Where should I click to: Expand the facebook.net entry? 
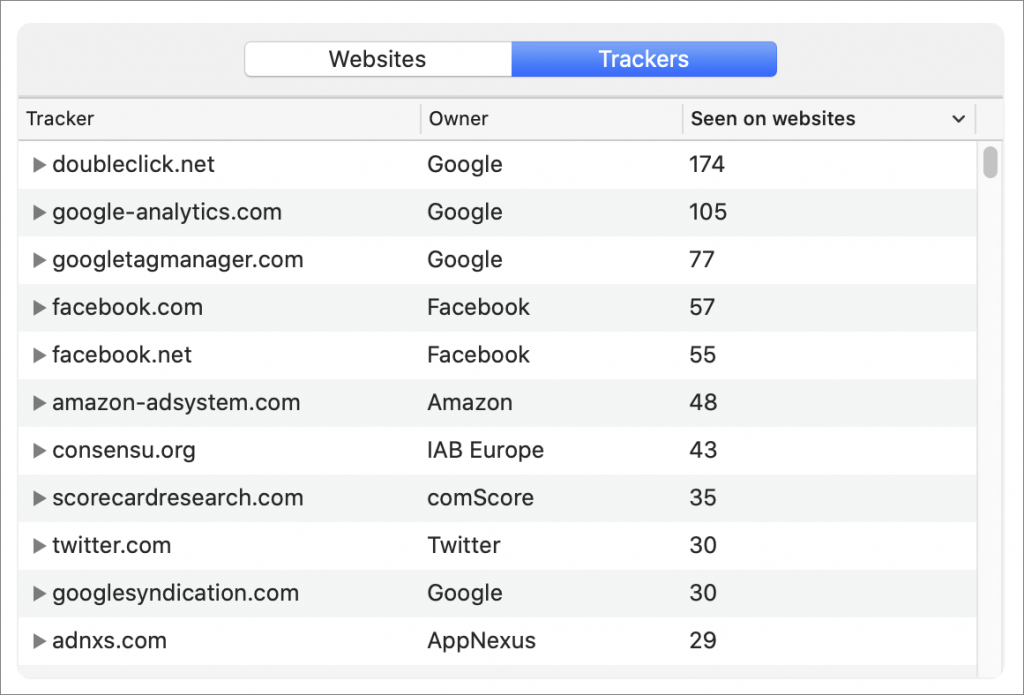point(39,354)
